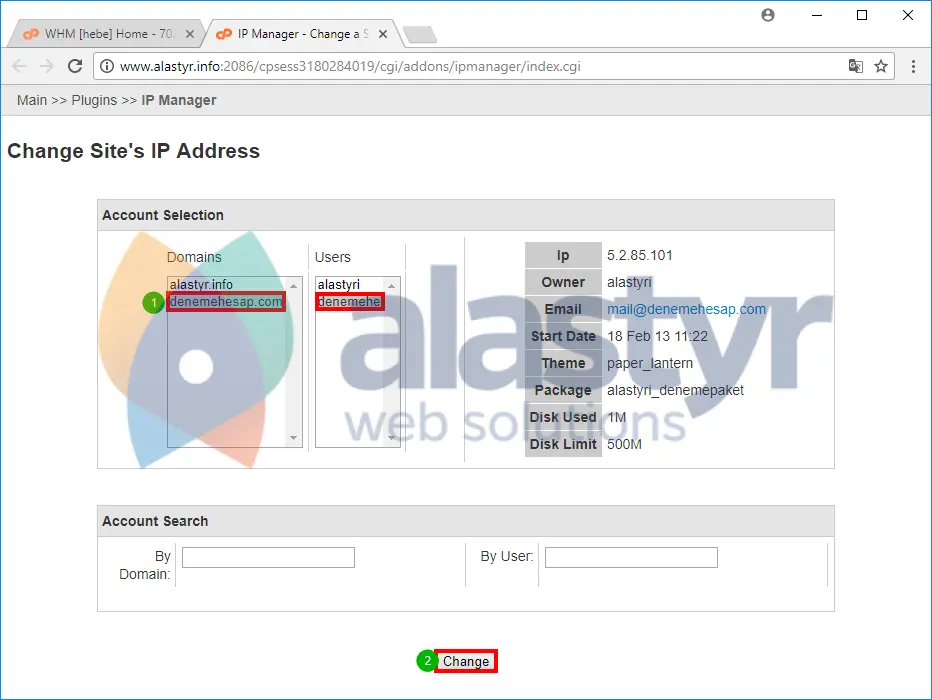932x700 pixels.
Task: Click the Back navigation arrow
Action: click(x=19, y=66)
